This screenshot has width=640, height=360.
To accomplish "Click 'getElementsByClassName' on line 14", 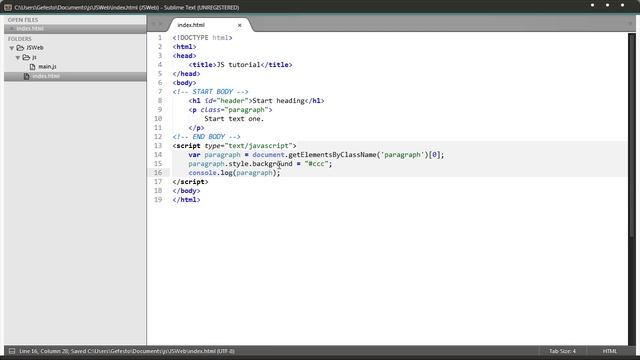I will [x=332, y=155].
